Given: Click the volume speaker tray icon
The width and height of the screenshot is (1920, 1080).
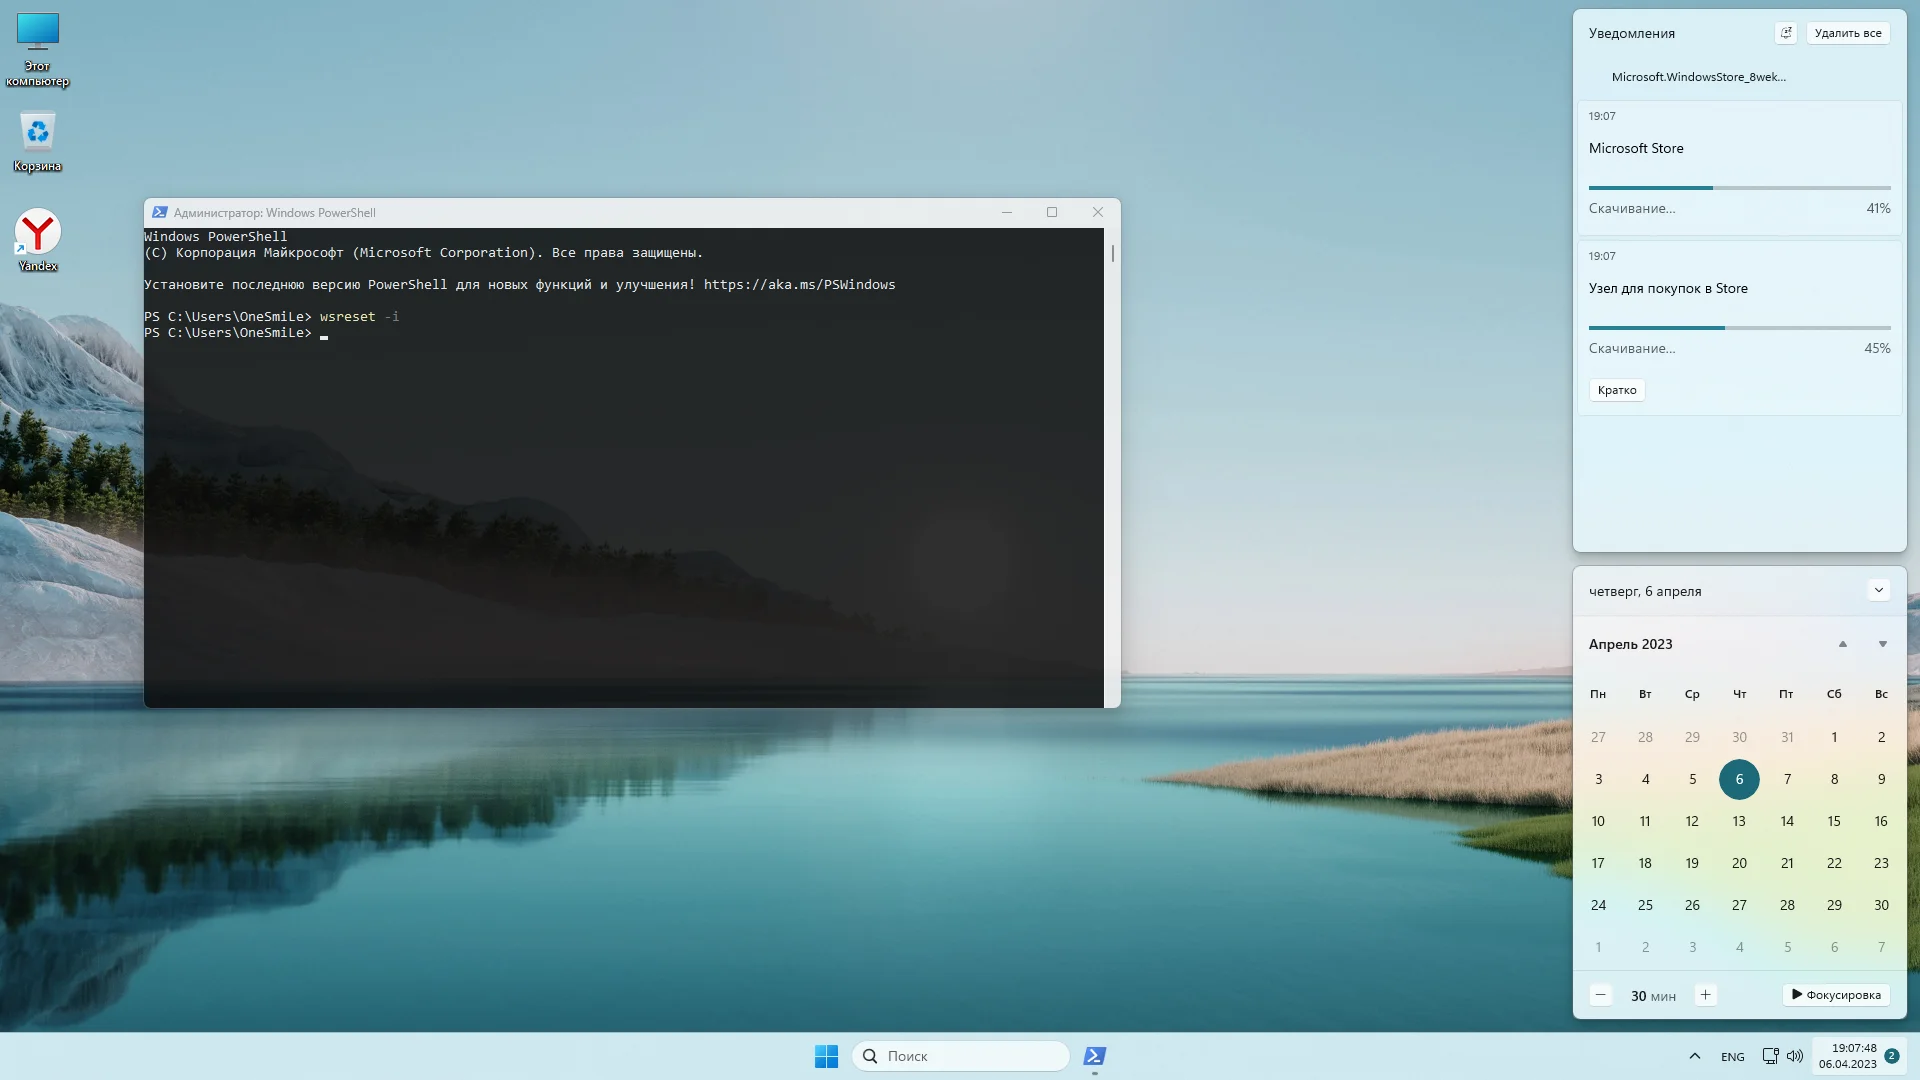Looking at the screenshot, I should (1795, 1056).
